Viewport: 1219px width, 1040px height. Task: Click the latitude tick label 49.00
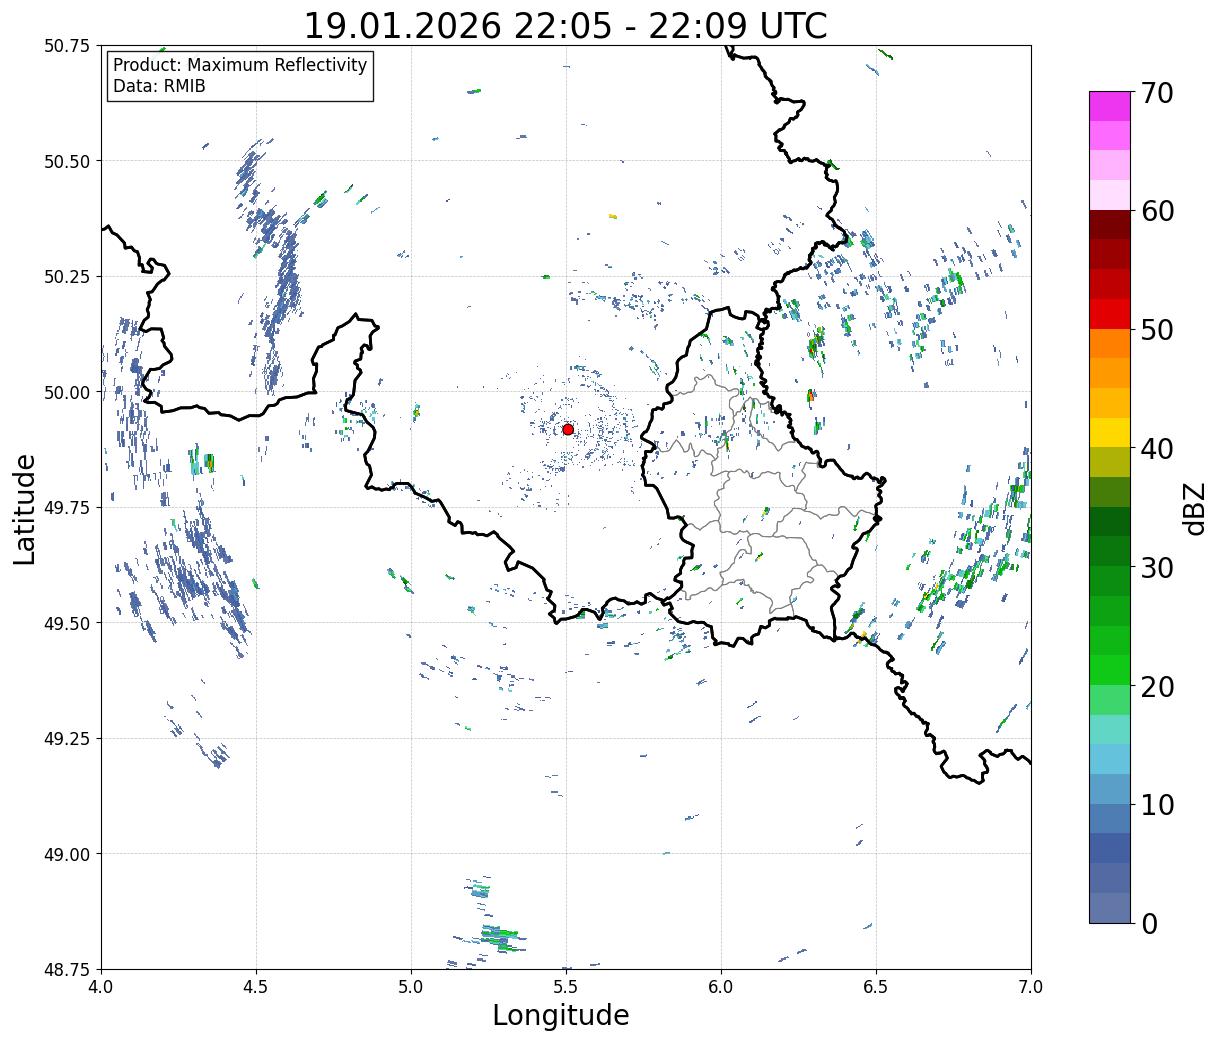(67, 854)
